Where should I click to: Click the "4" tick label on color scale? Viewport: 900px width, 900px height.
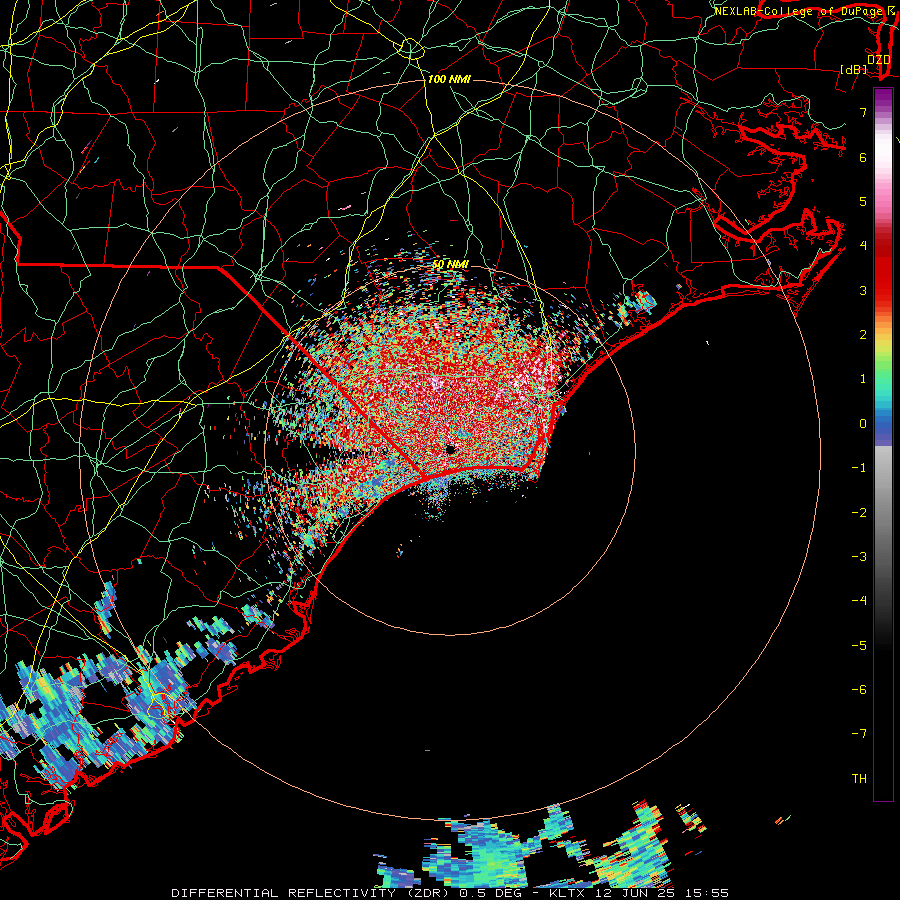863,246
